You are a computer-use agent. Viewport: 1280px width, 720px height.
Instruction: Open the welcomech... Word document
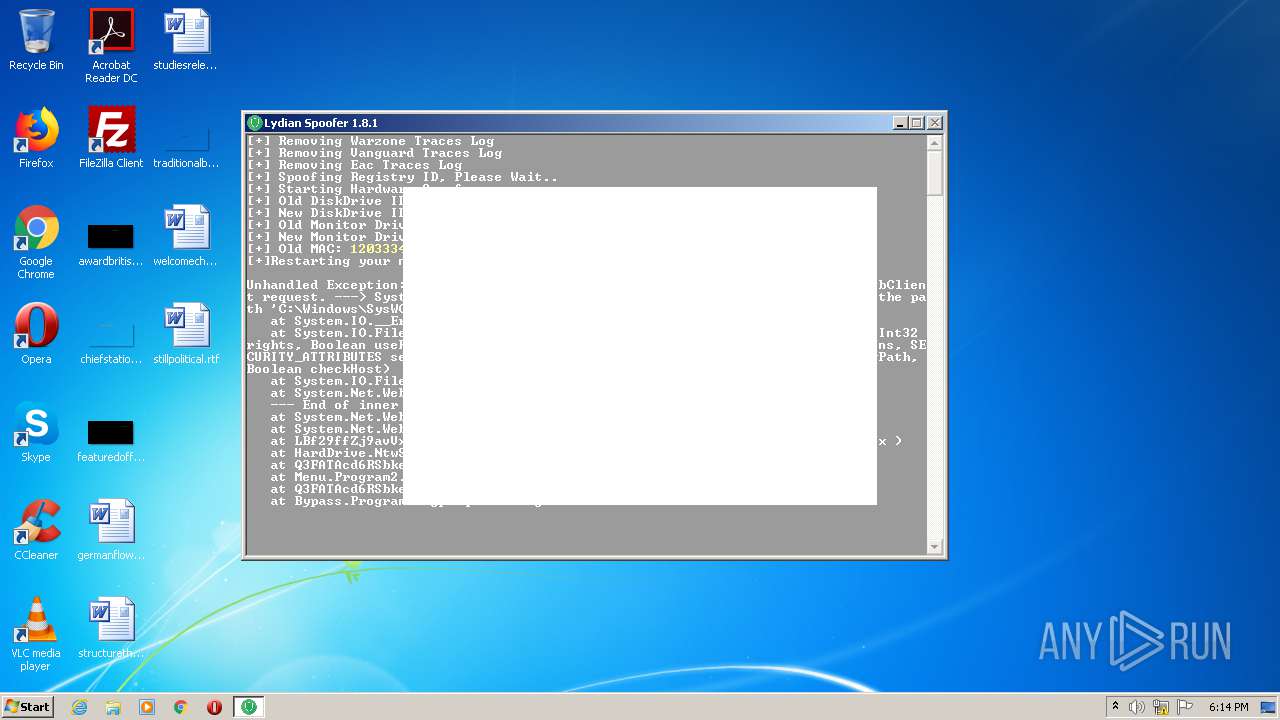coord(185,236)
